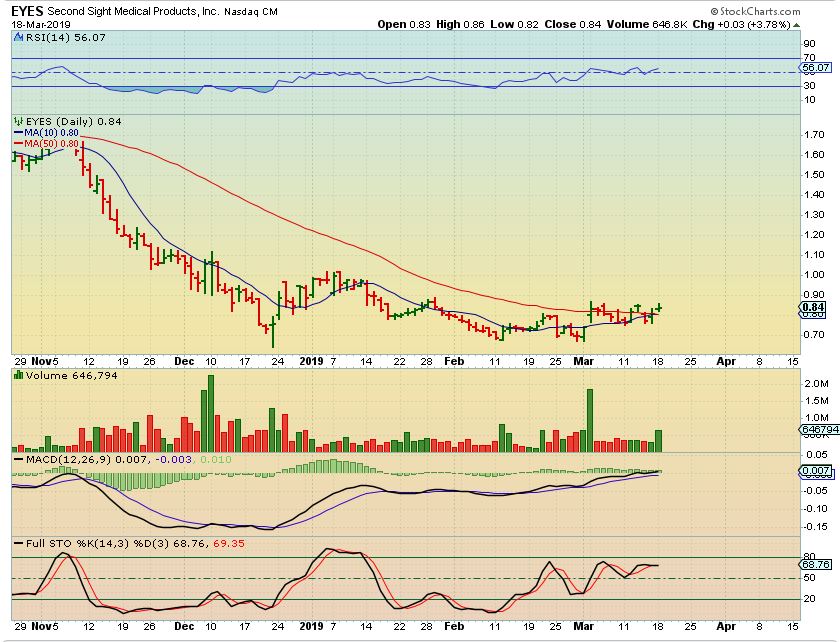The image size is (840, 642).
Task: Click the 68.76 stochastic value tag
Action: coord(816,564)
